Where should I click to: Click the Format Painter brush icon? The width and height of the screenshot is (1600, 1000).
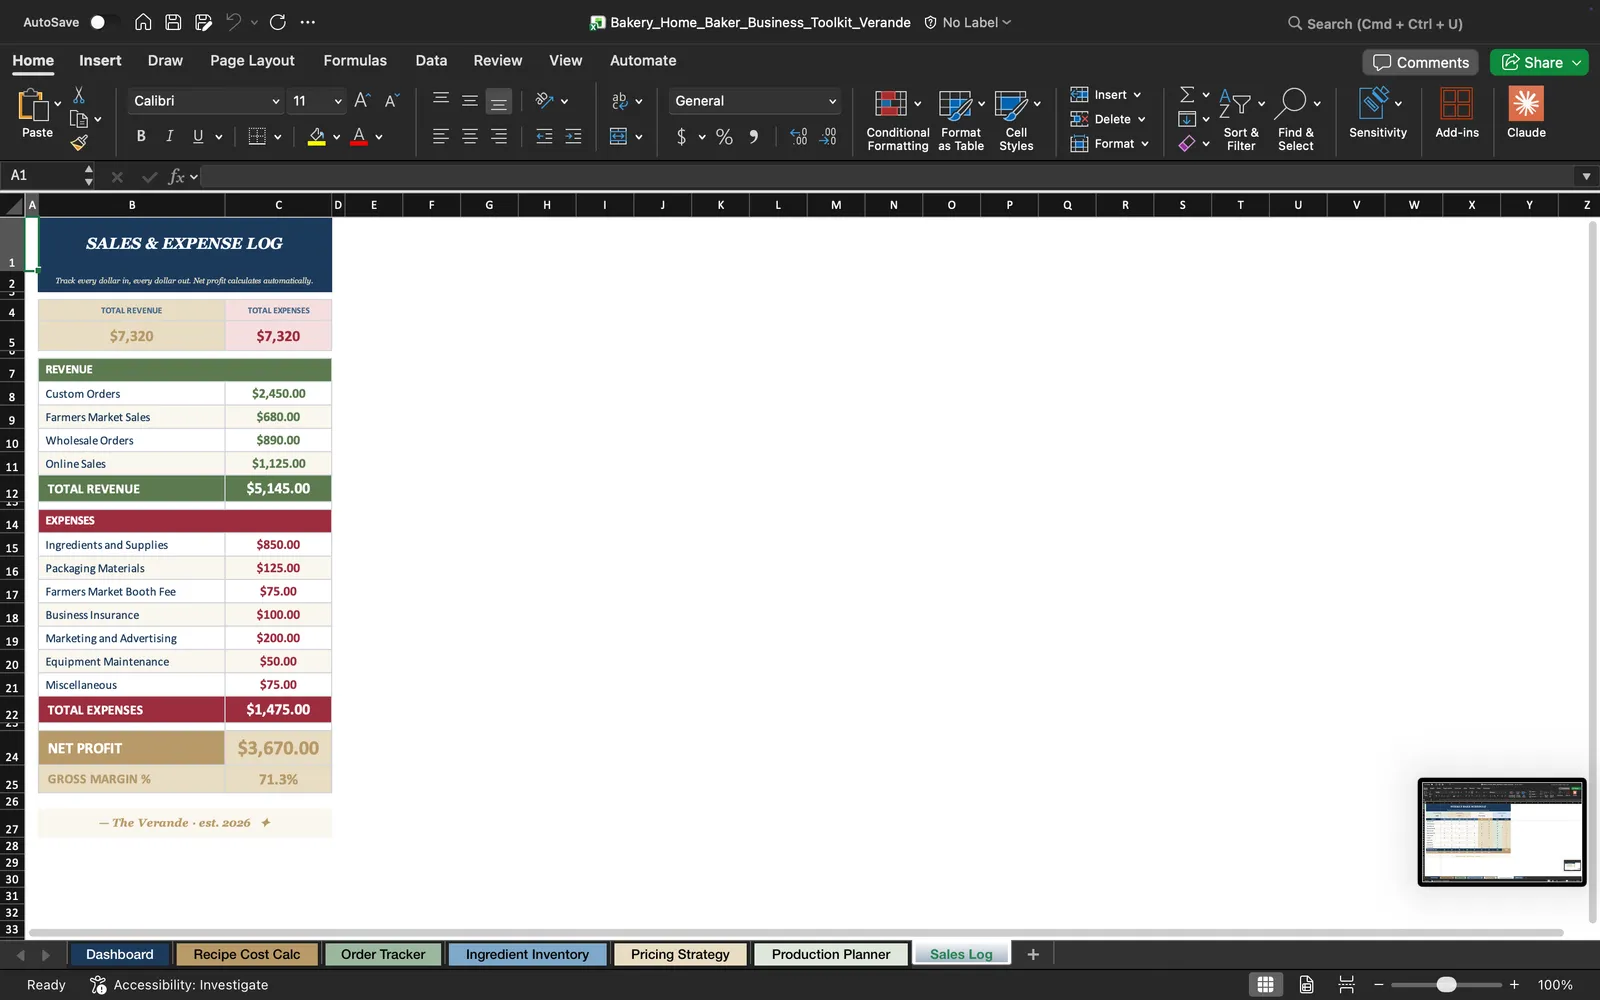[79, 143]
